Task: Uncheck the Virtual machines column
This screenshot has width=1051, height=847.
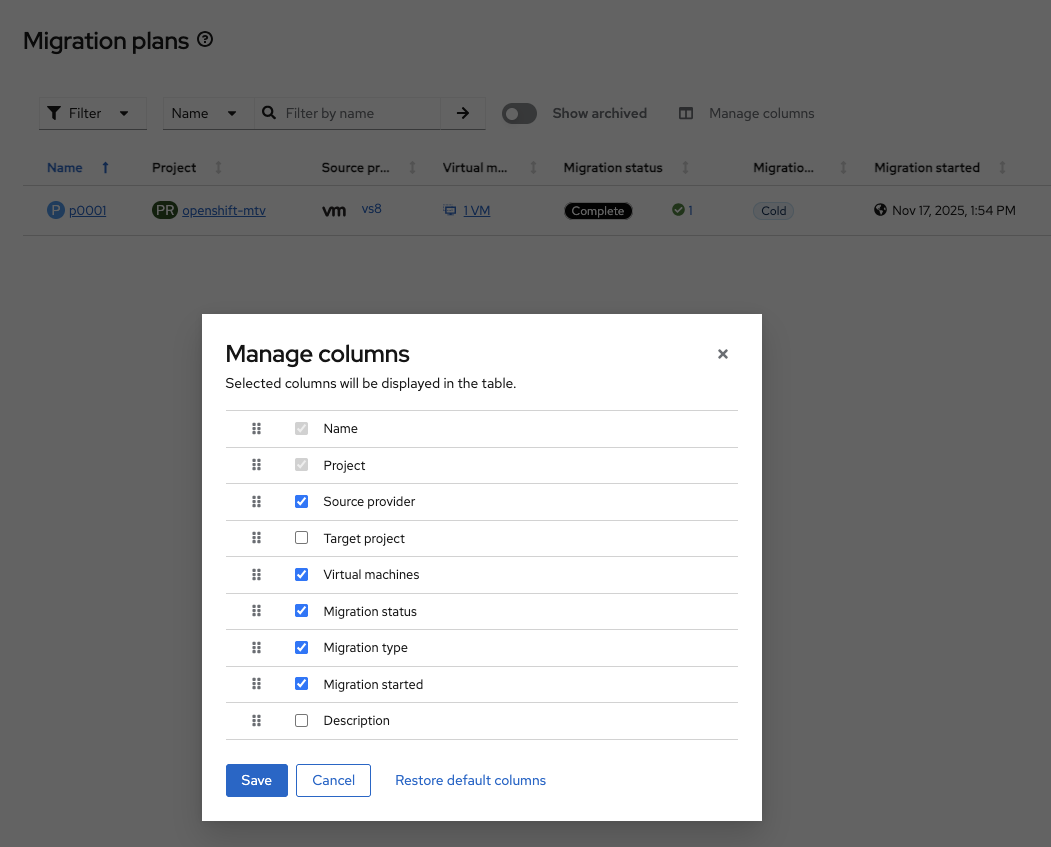Action: pyautogui.click(x=302, y=574)
